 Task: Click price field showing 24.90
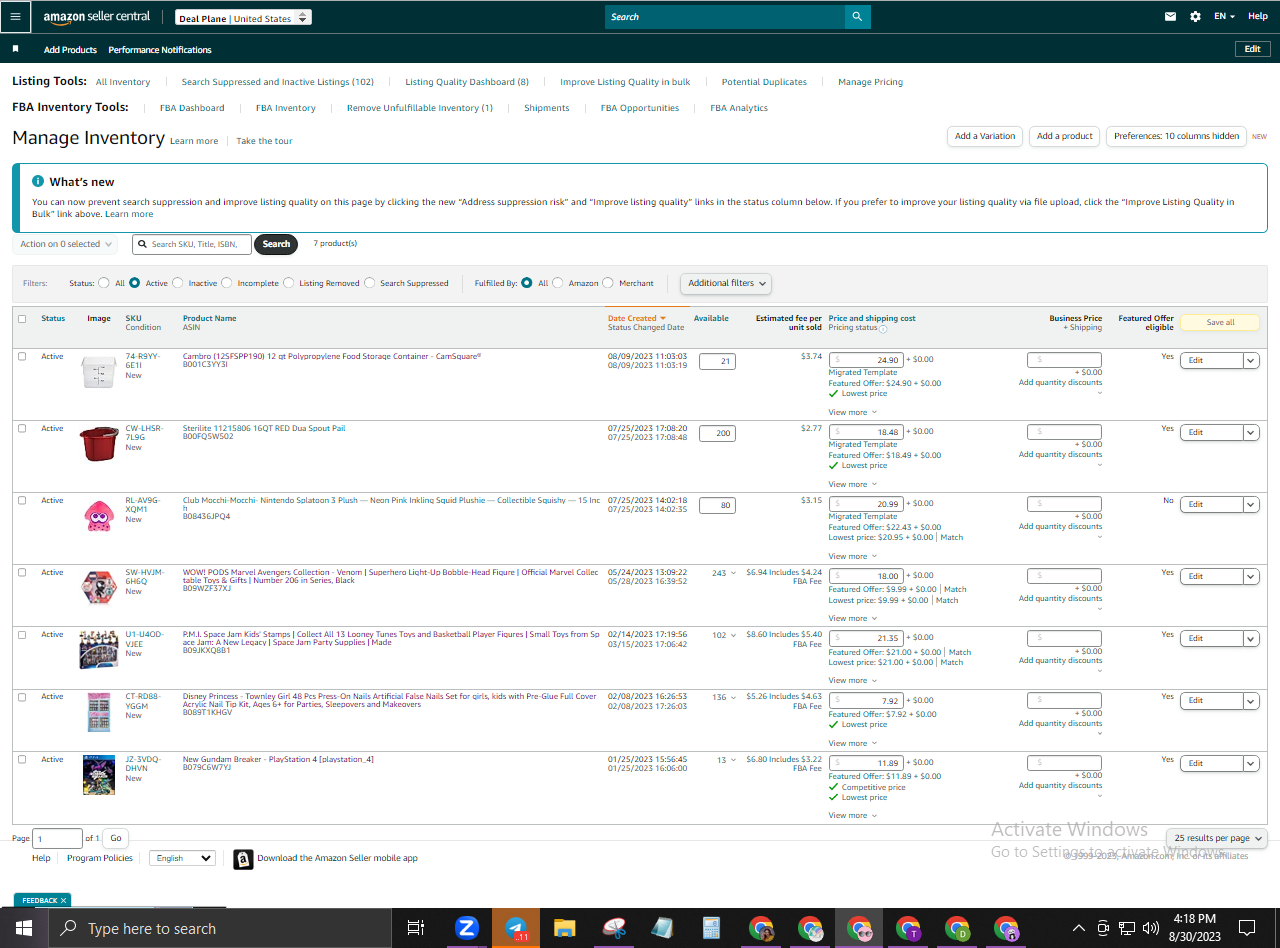867,360
